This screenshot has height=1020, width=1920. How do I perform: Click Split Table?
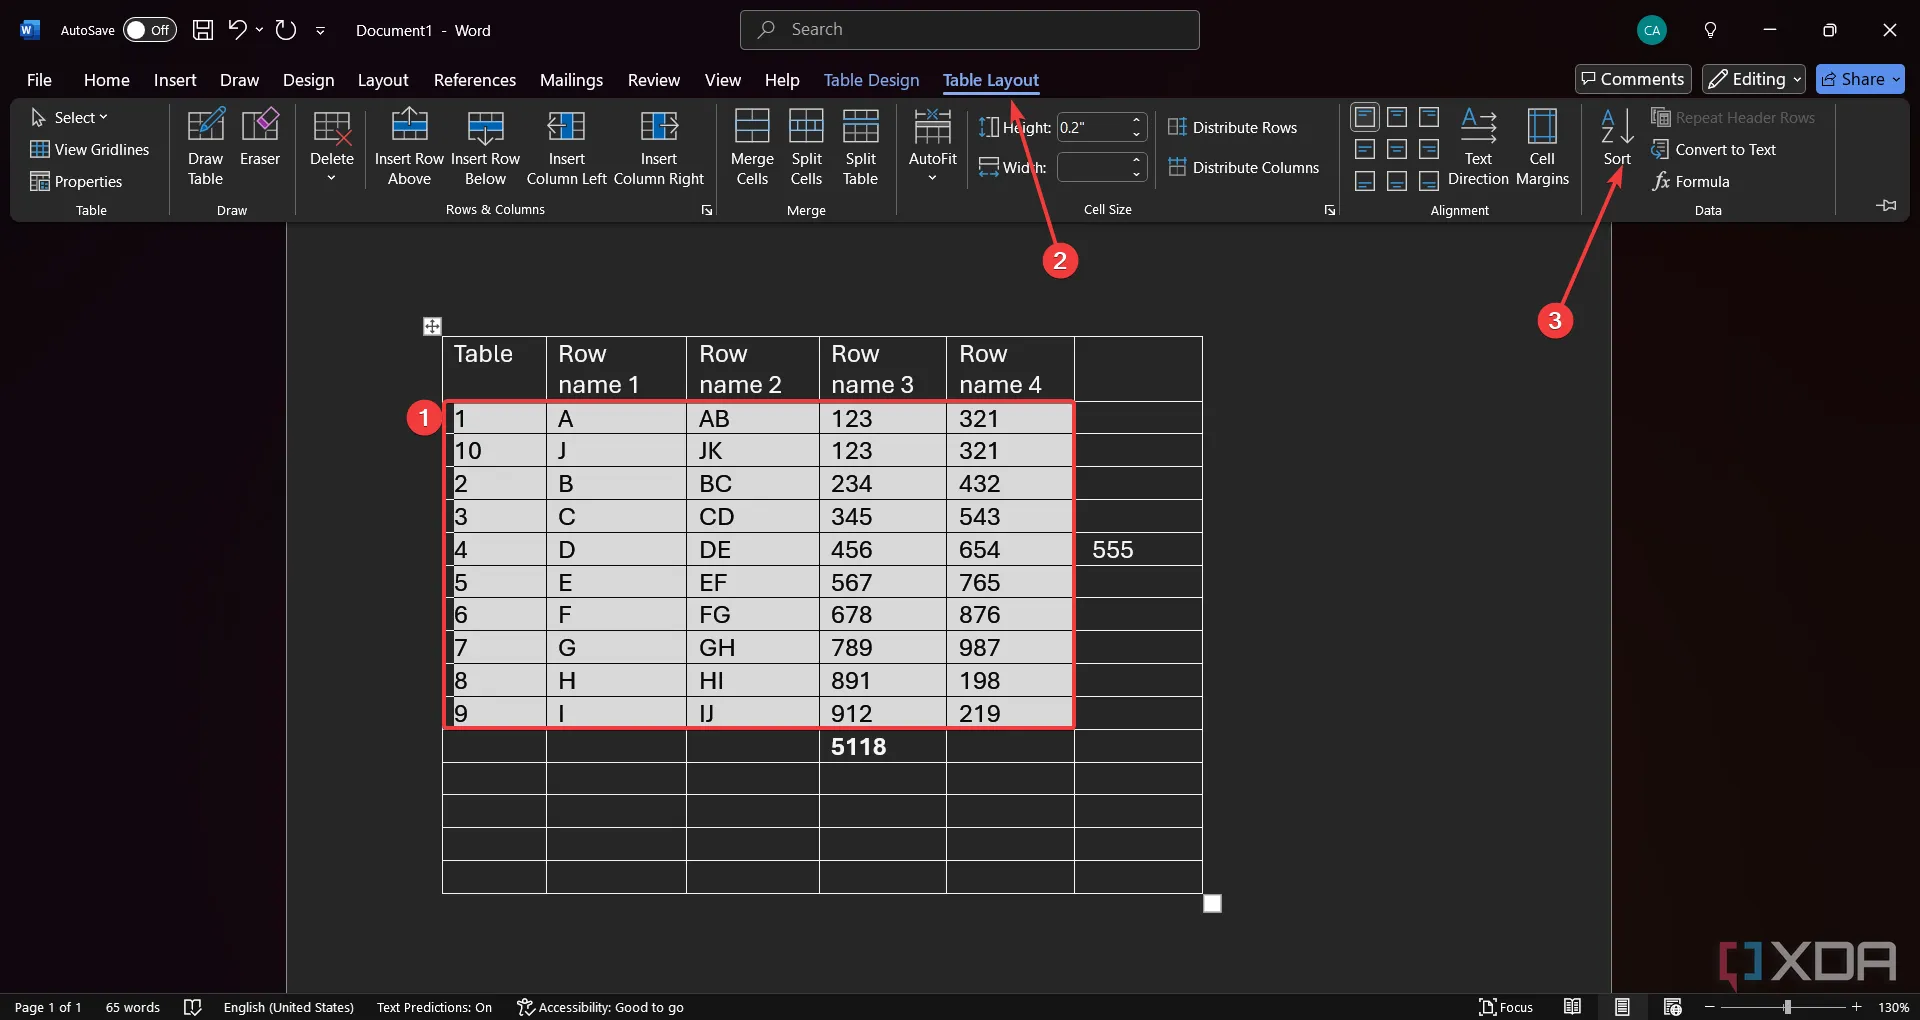[860, 147]
